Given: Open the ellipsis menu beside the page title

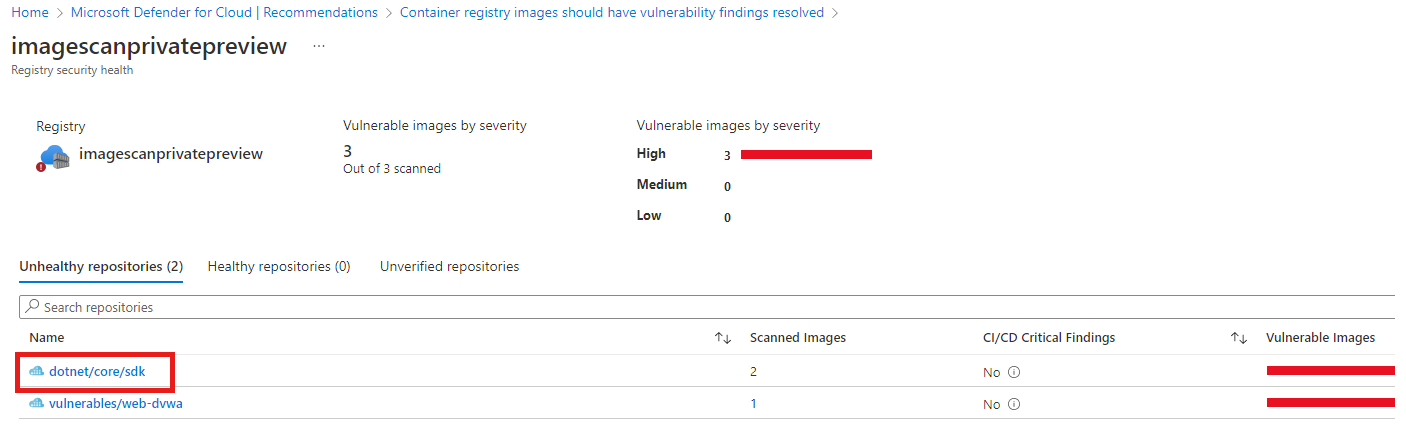Looking at the screenshot, I should point(319,47).
